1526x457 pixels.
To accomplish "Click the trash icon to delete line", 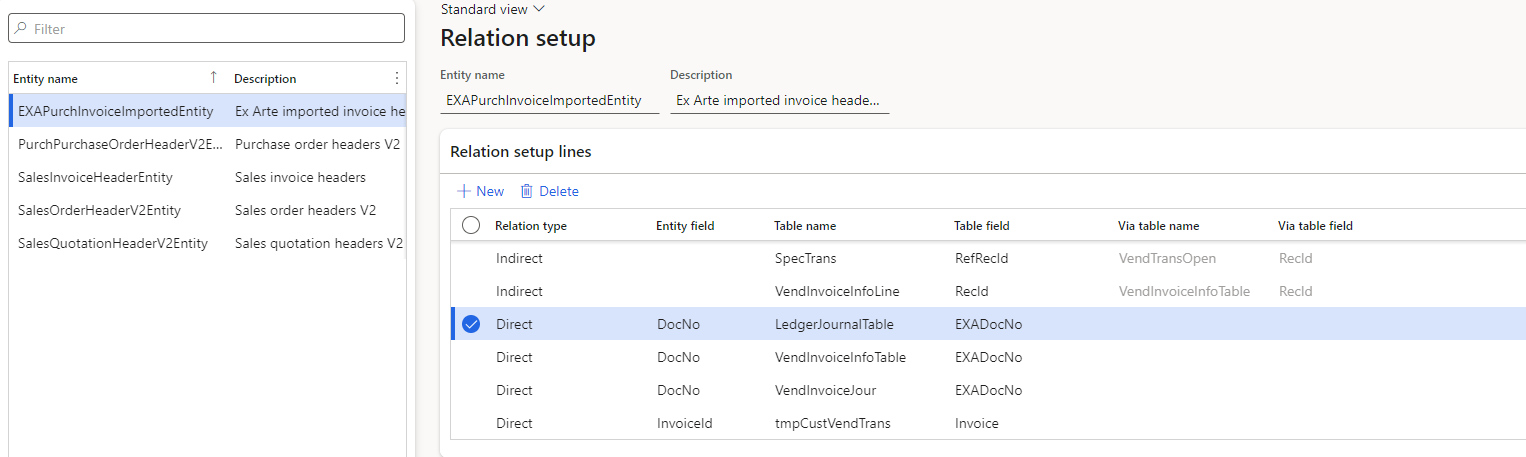I will point(526,191).
